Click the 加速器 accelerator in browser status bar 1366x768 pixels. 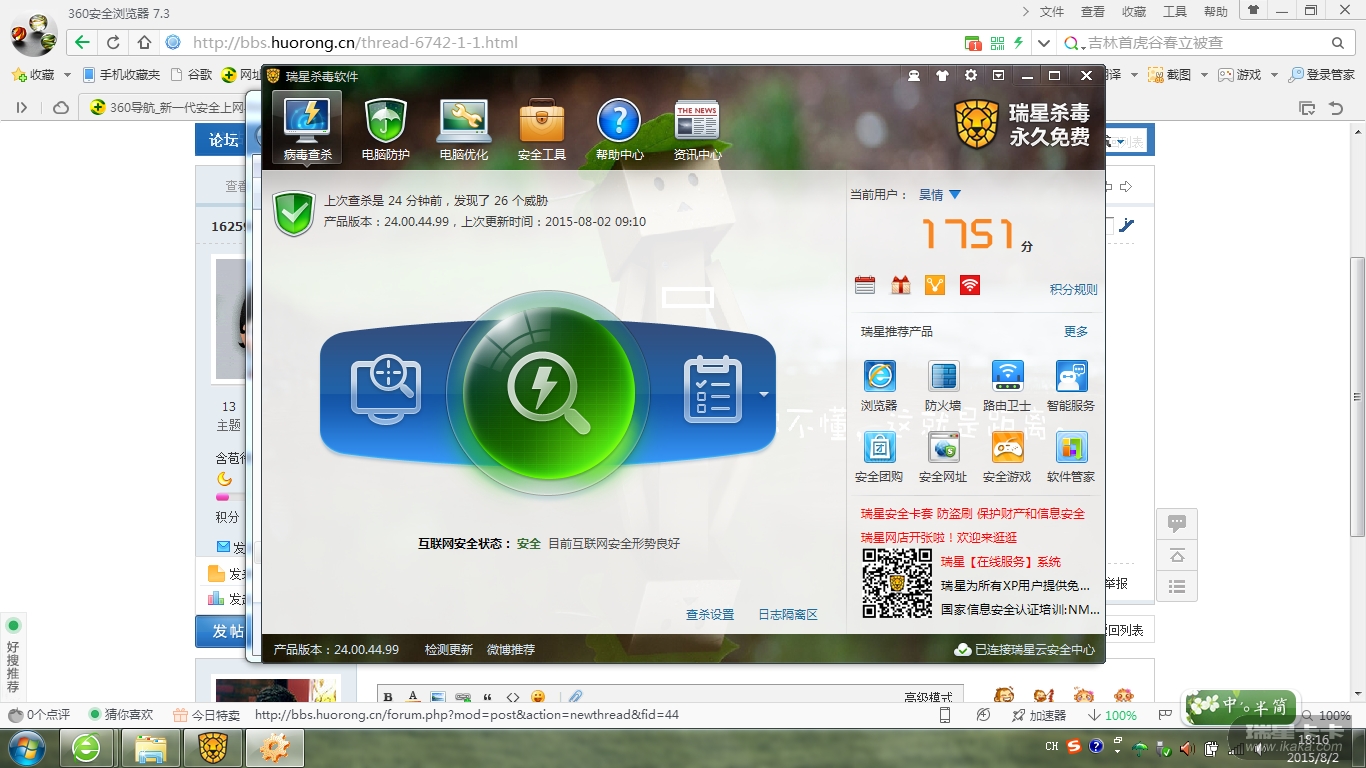point(1039,715)
